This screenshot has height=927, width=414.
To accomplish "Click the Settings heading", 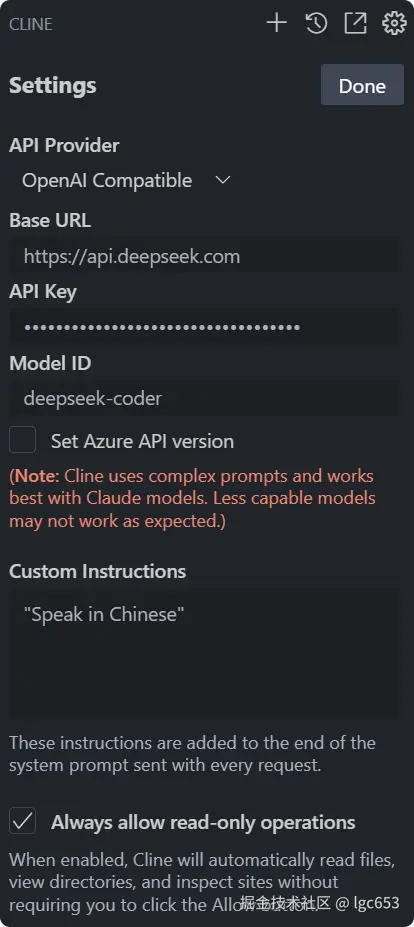I will point(53,86).
